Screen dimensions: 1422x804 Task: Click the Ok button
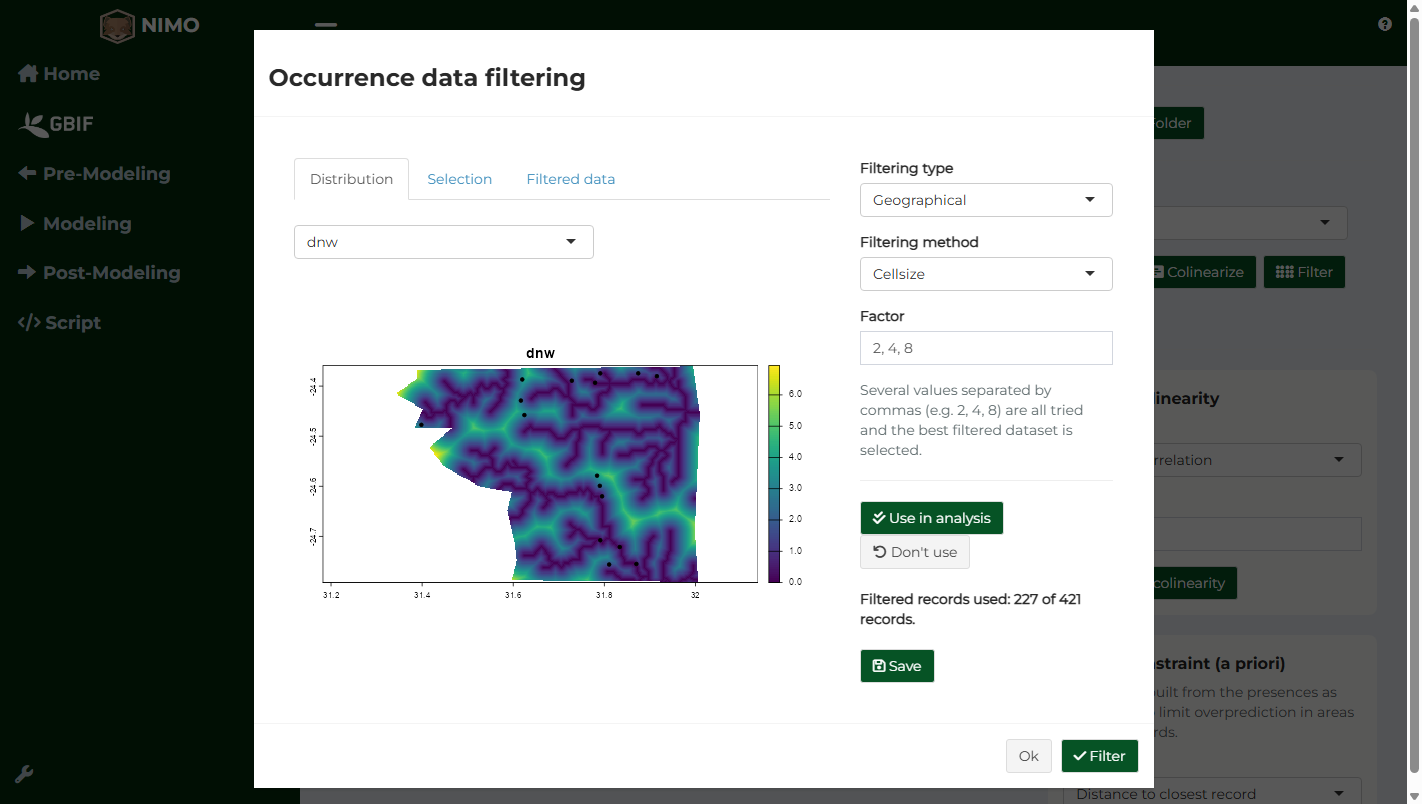coord(1029,756)
